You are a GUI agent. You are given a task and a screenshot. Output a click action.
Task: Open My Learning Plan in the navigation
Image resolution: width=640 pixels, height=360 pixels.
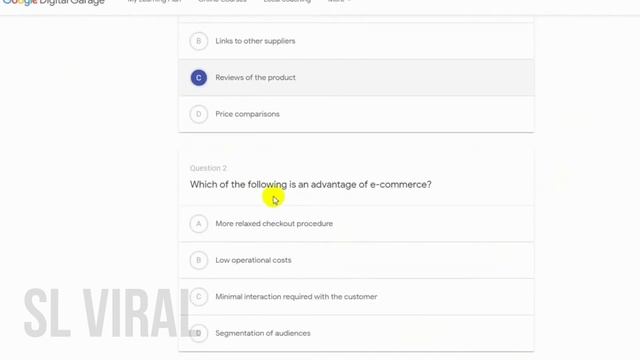(x=154, y=1)
